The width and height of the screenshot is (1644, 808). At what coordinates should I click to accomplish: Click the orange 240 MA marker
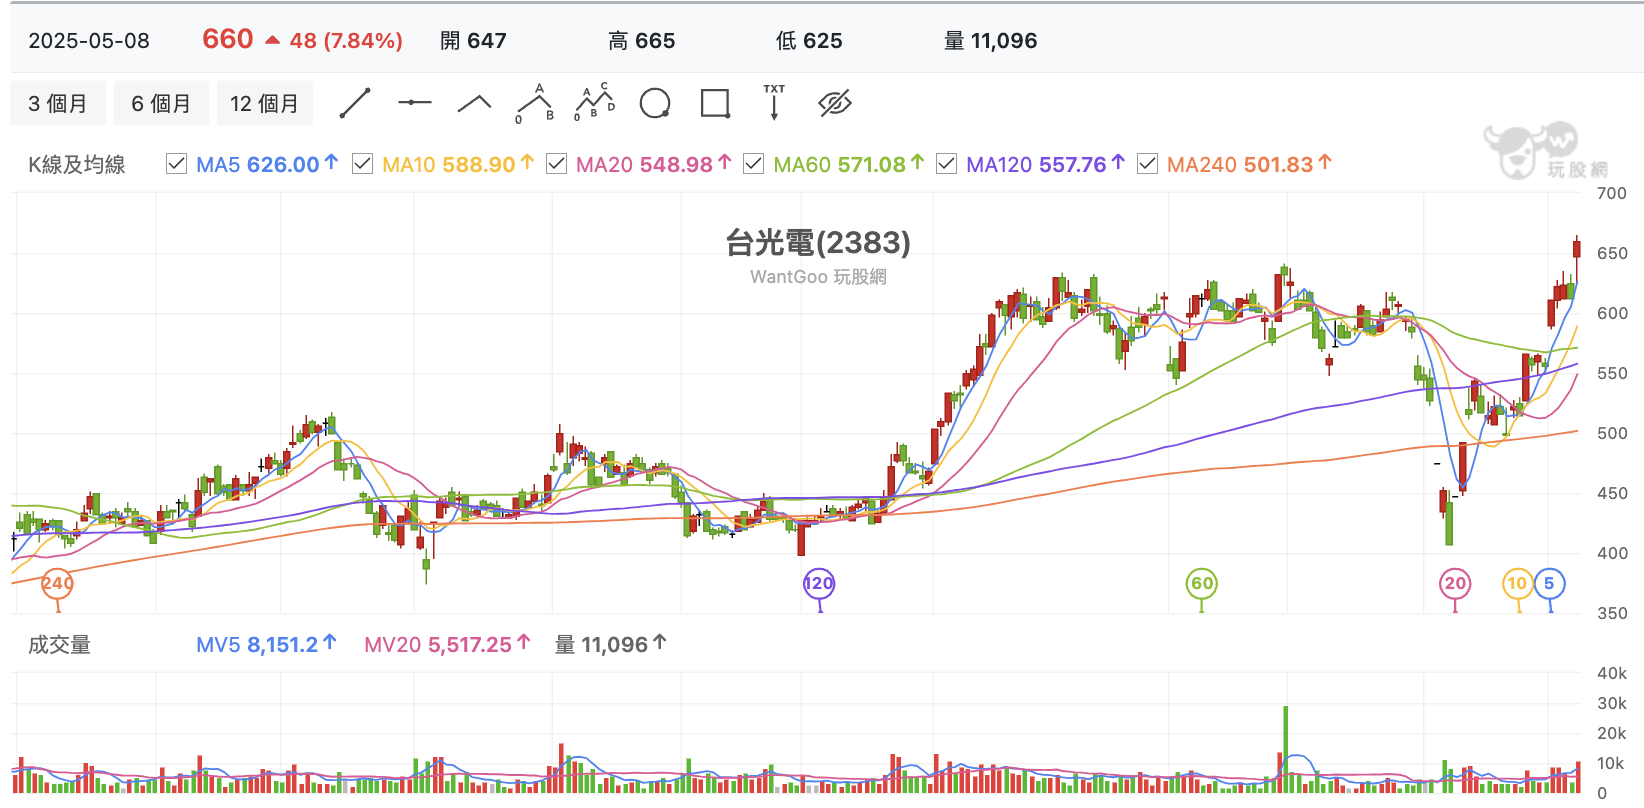coord(57,584)
